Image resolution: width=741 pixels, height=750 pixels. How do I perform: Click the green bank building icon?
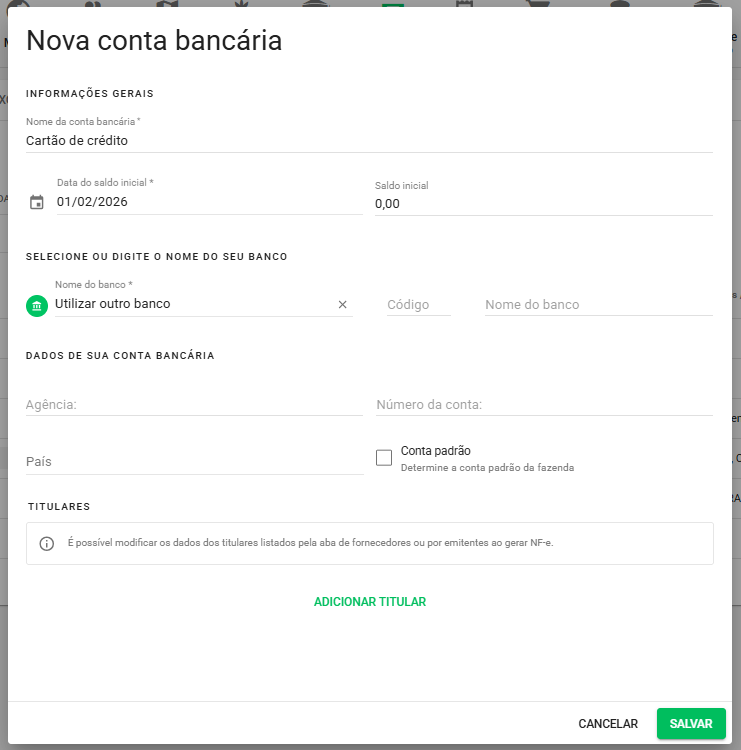[x=37, y=305]
